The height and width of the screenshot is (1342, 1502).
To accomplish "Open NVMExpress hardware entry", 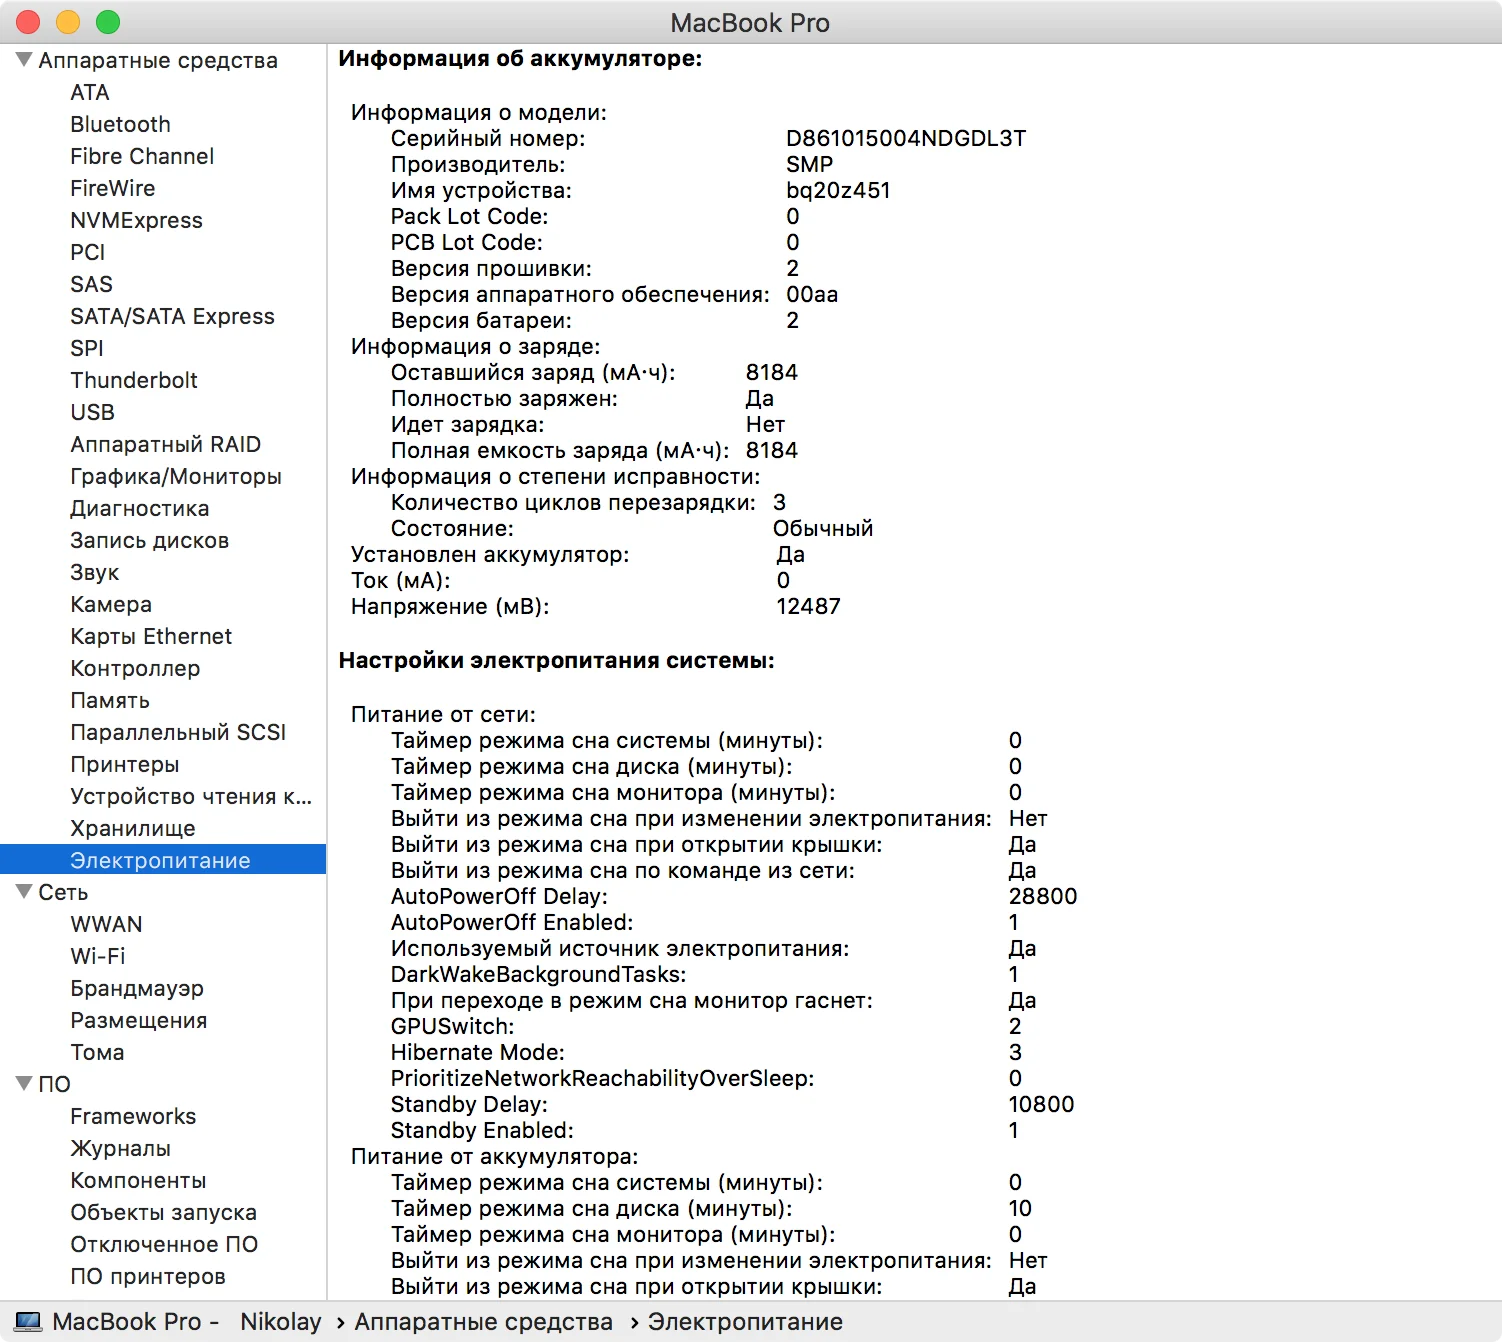I will pos(136,220).
